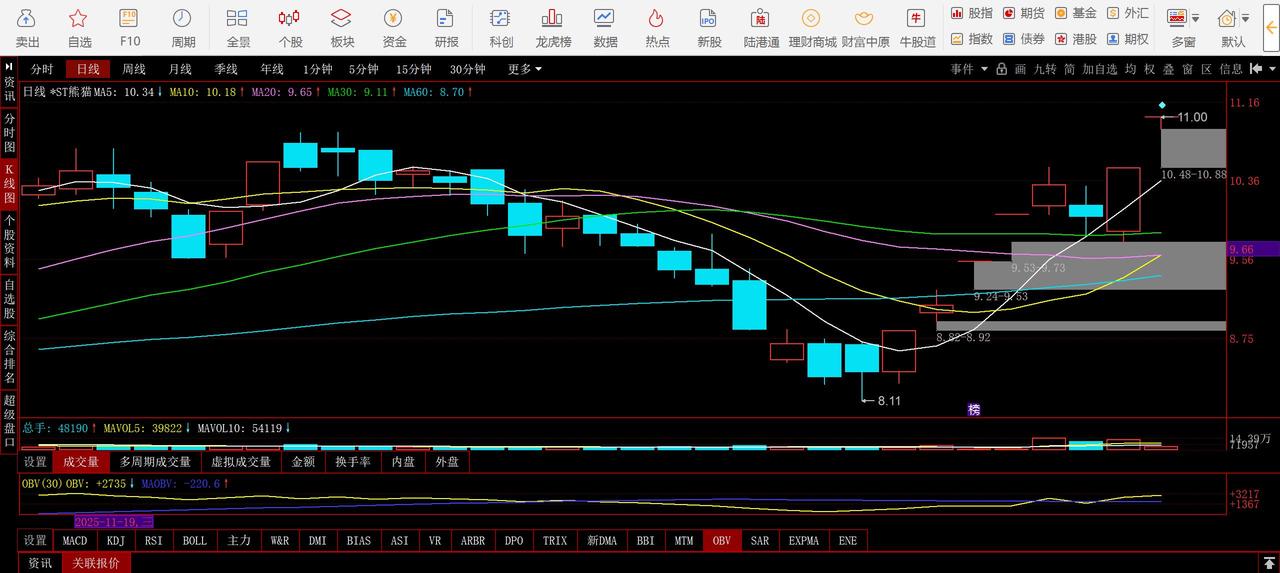Viewport: 1280px width, 573px height.
Task: Click the 港股 Hong Kong stocks shortcut
Action: coord(1075,39)
